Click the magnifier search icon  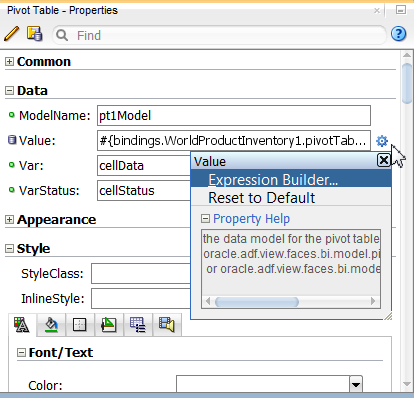pyautogui.click(x=62, y=35)
